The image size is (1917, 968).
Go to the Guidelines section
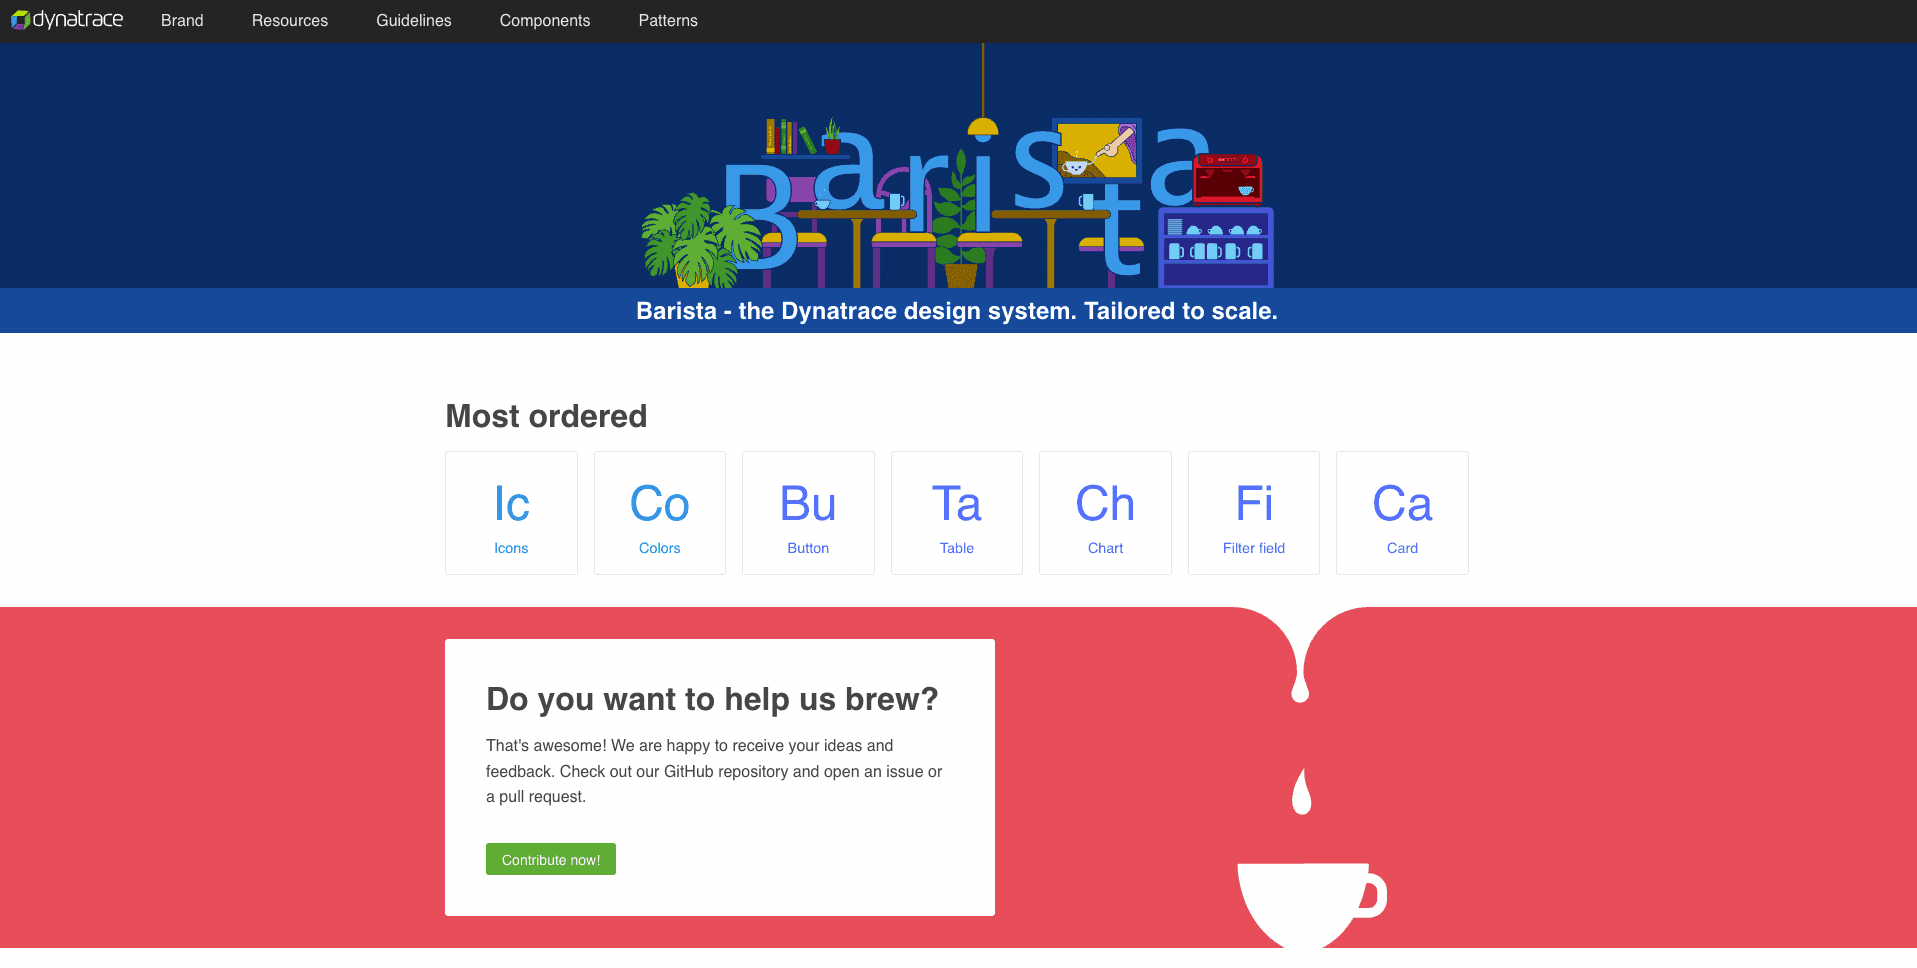pyautogui.click(x=414, y=20)
